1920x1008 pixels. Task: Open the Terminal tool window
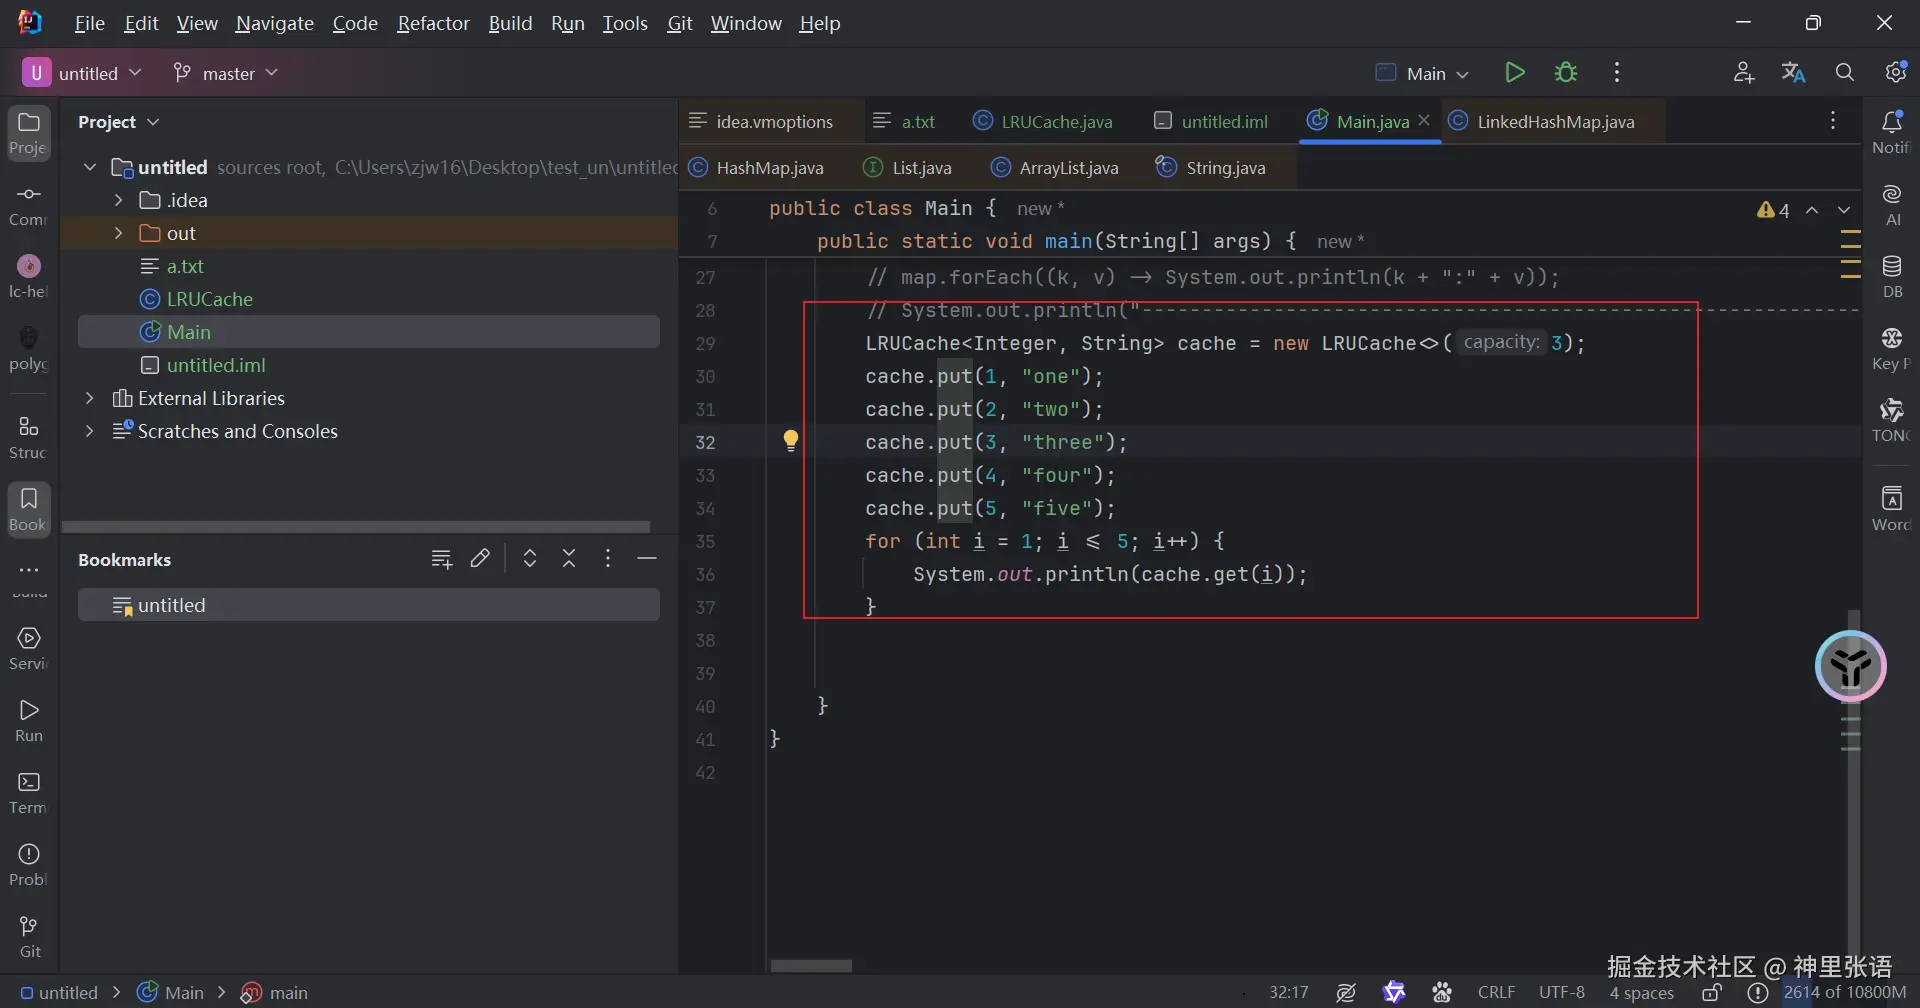pyautogui.click(x=29, y=792)
